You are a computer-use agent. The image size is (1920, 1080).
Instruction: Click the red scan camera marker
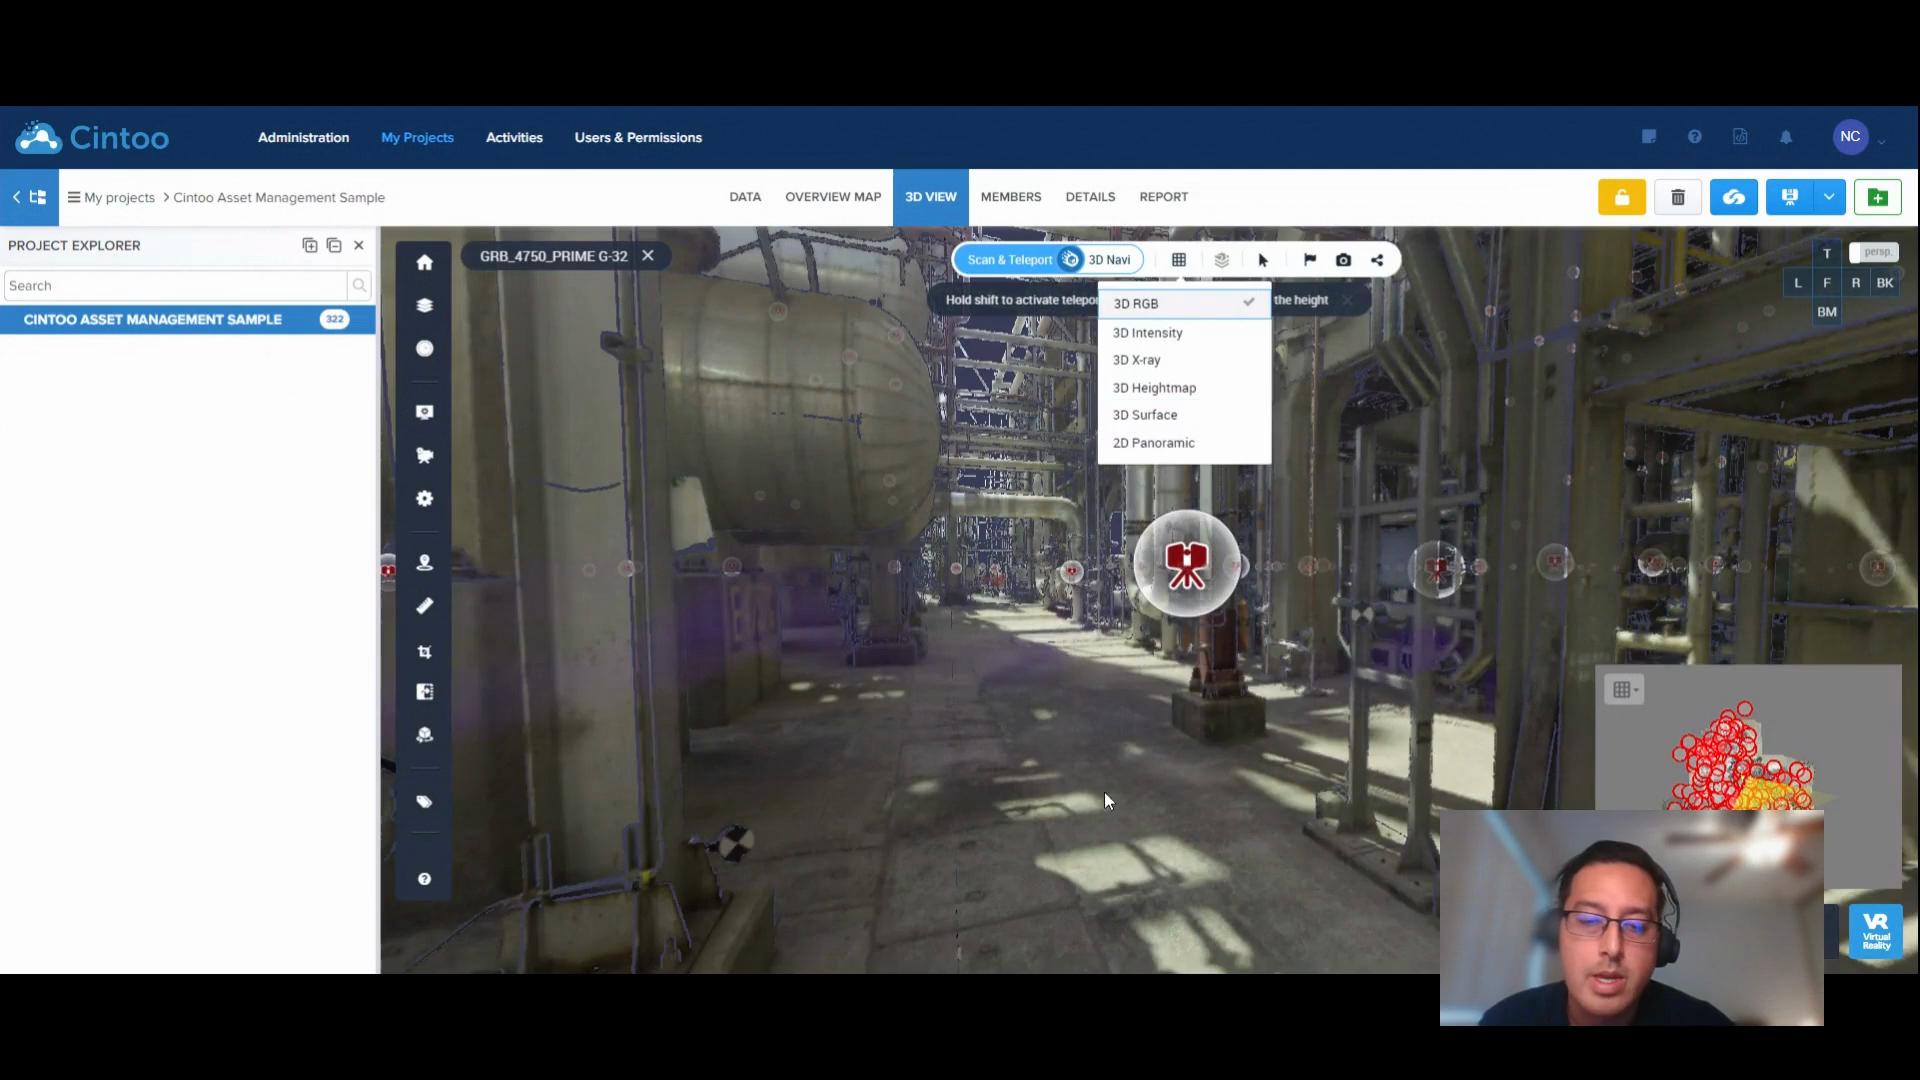(x=1186, y=564)
